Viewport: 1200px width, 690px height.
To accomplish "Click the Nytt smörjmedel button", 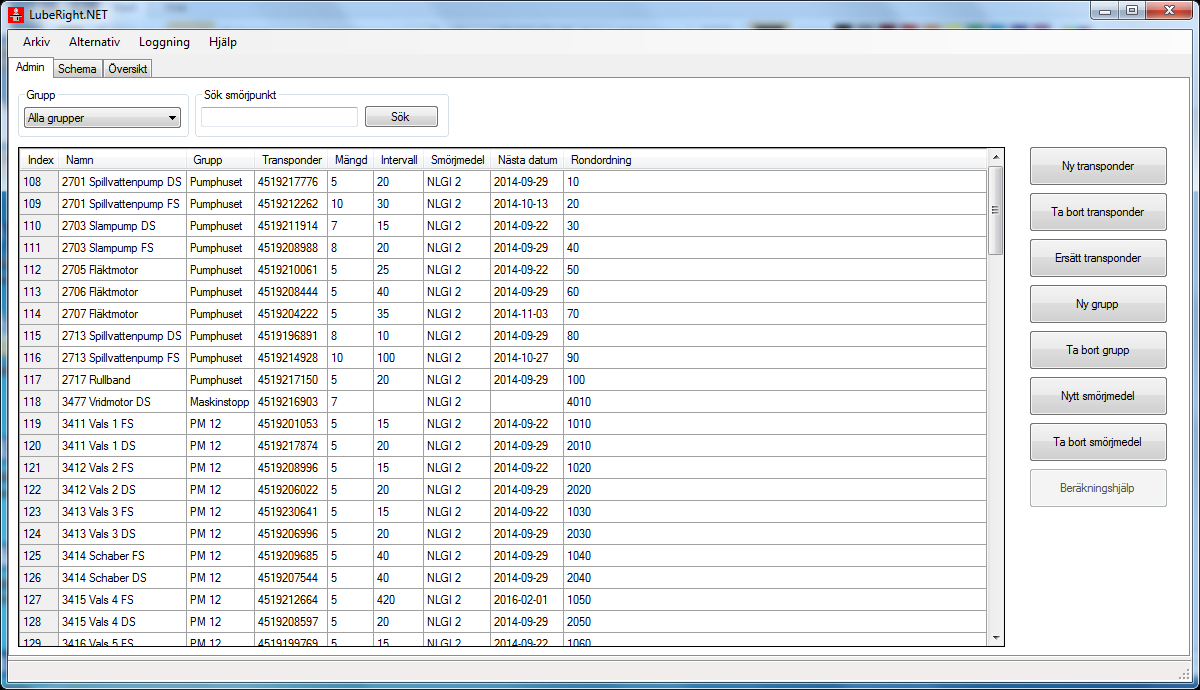I will click(1098, 396).
